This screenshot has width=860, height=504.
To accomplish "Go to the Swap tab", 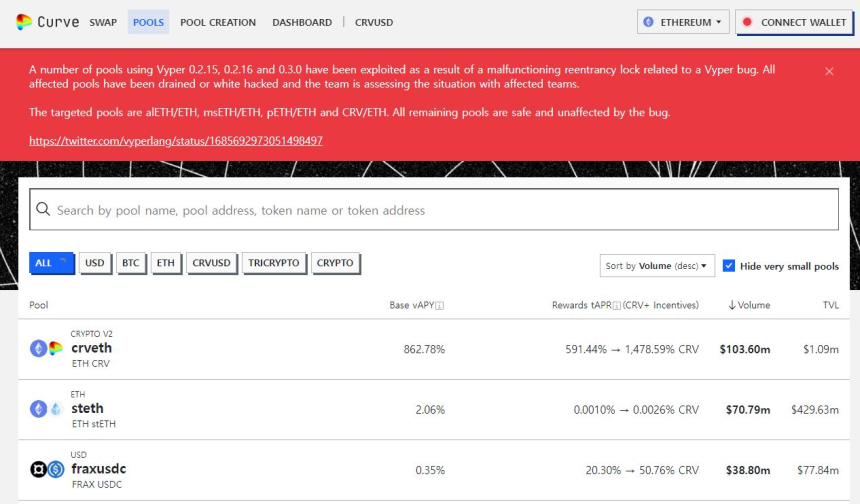I will tap(103, 22).
